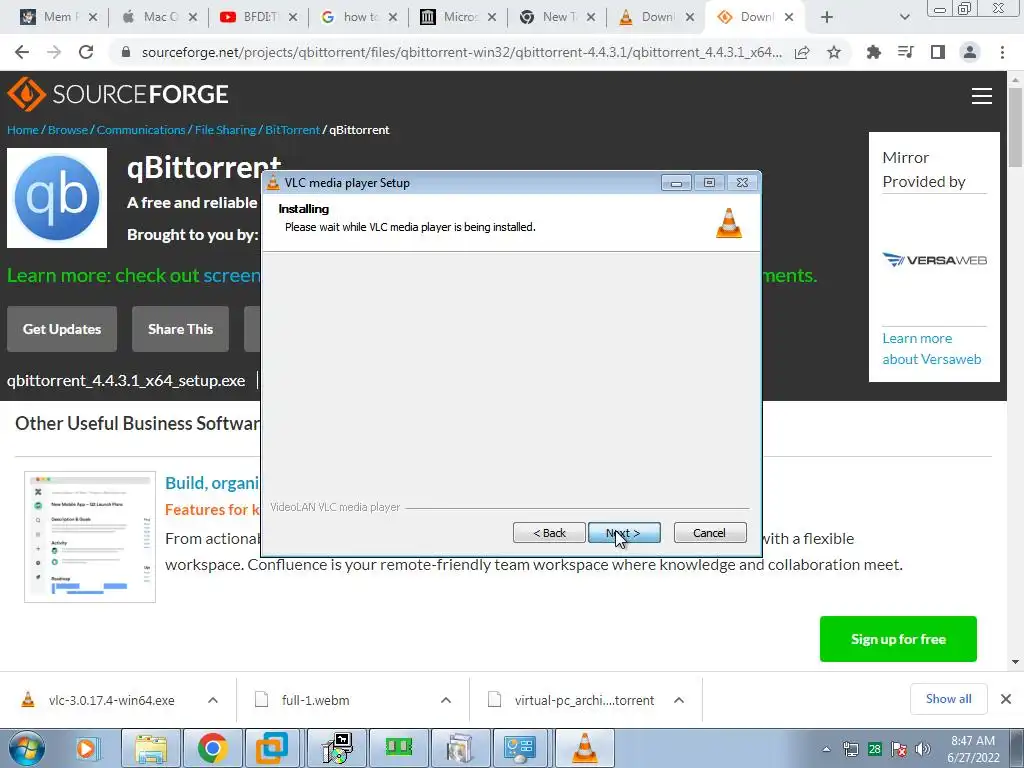Click Learn more about Versaweb link
This screenshot has height=768, width=1024.
point(931,349)
